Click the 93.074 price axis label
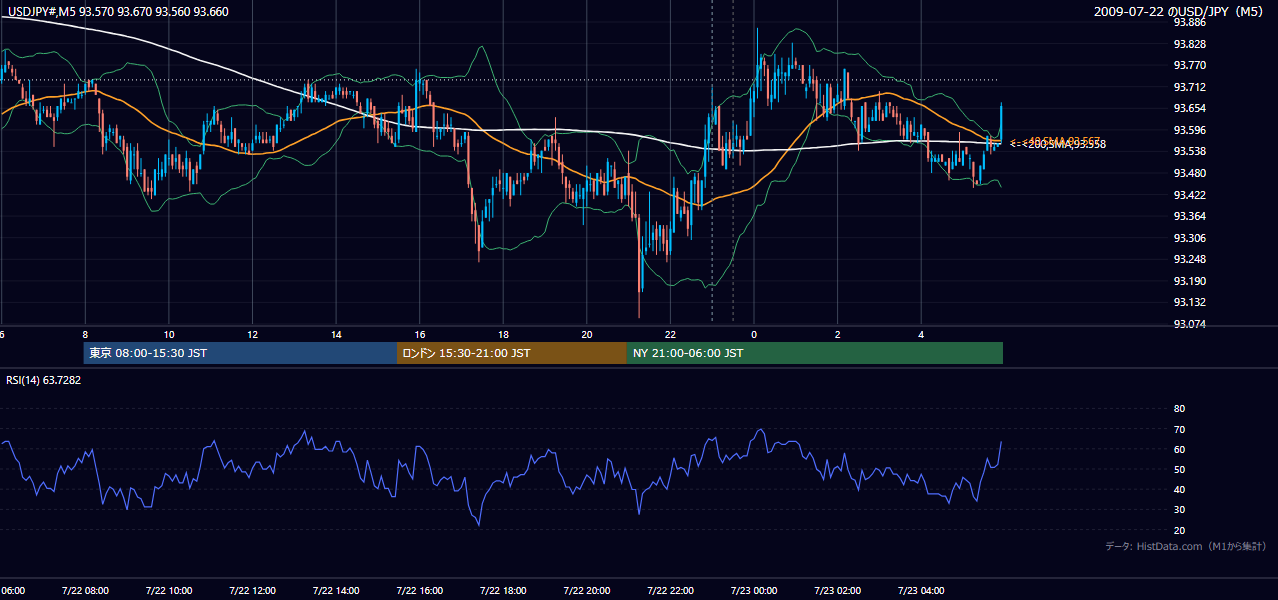Screen dimensions: 1278x600 click(x=1189, y=324)
